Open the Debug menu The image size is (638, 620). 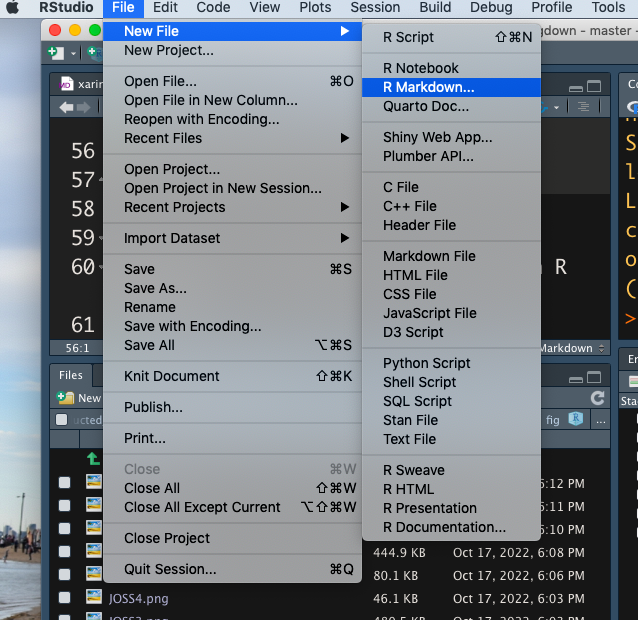point(491,8)
